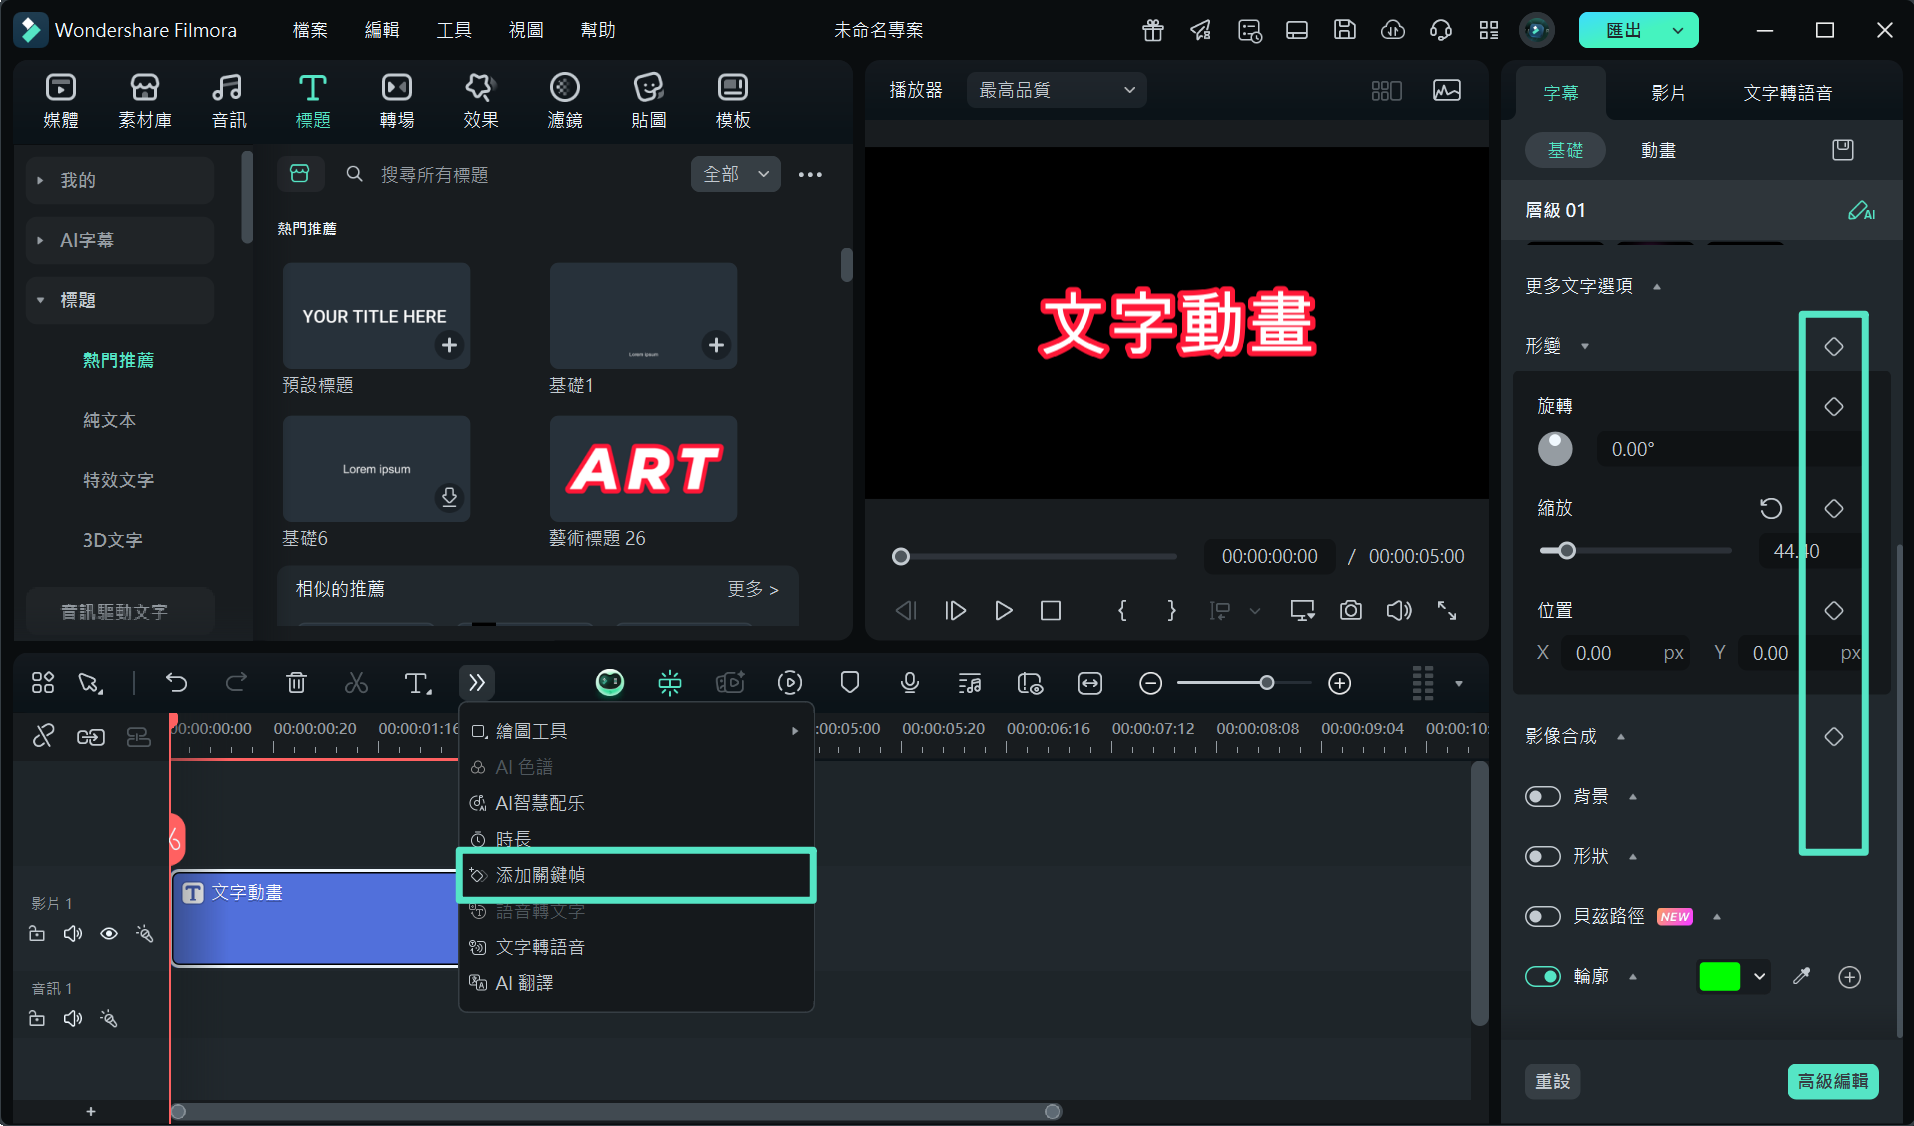Select 純文本 in the titles list
Screen dimensions: 1914x1126
coord(109,420)
